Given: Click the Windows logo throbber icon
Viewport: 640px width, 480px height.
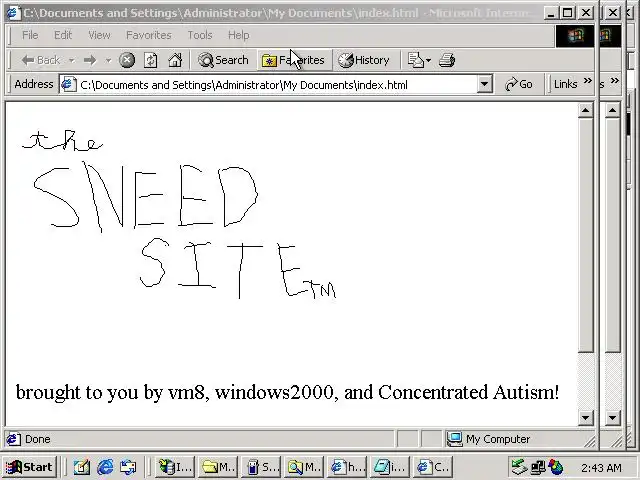Looking at the screenshot, I should click(x=575, y=36).
